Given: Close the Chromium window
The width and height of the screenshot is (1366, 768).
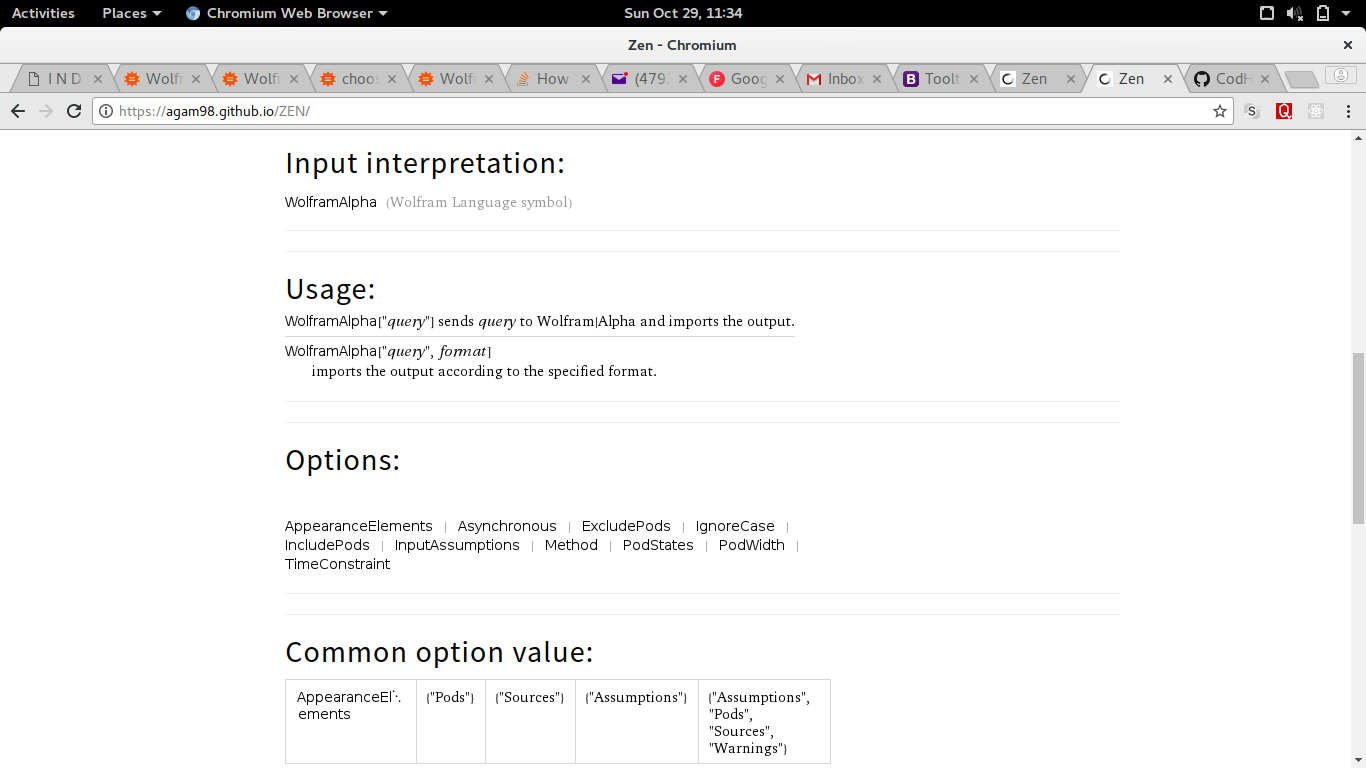Looking at the screenshot, I should [x=1347, y=45].
